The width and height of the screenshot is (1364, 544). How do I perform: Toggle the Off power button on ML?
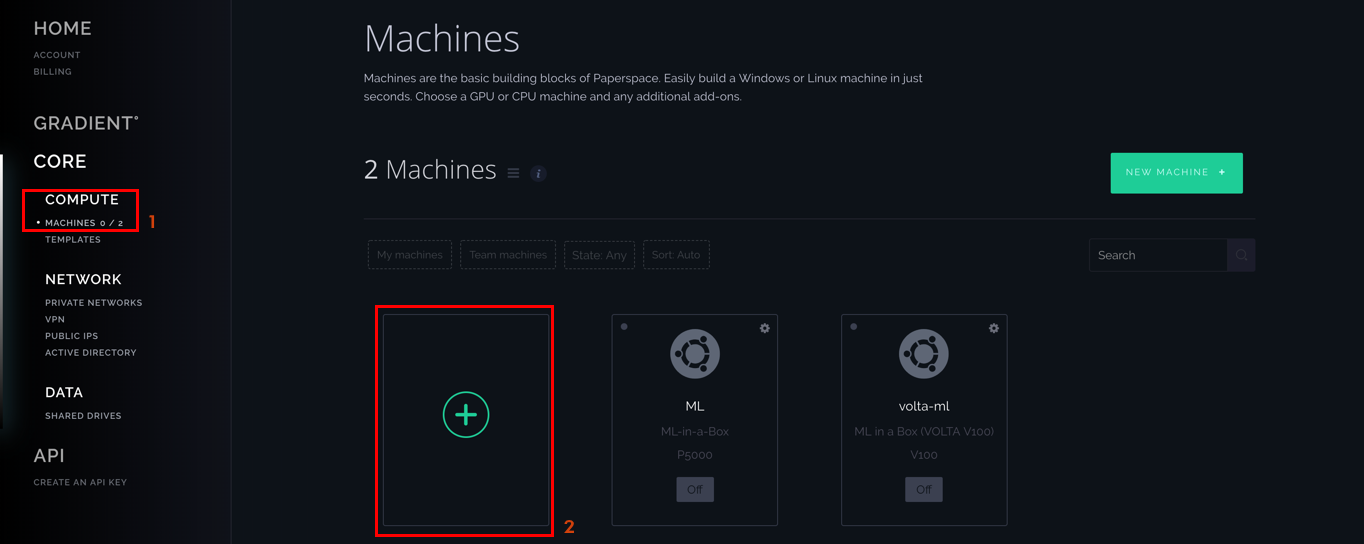[695, 489]
